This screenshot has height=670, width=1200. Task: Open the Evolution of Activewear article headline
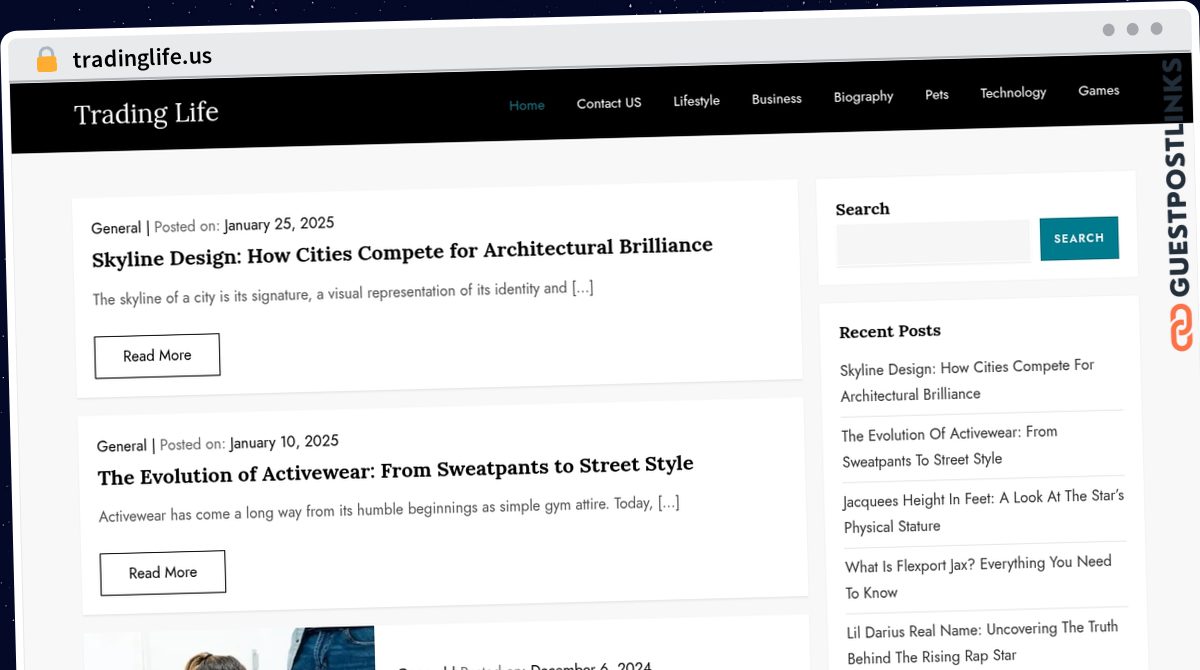(396, 471)
